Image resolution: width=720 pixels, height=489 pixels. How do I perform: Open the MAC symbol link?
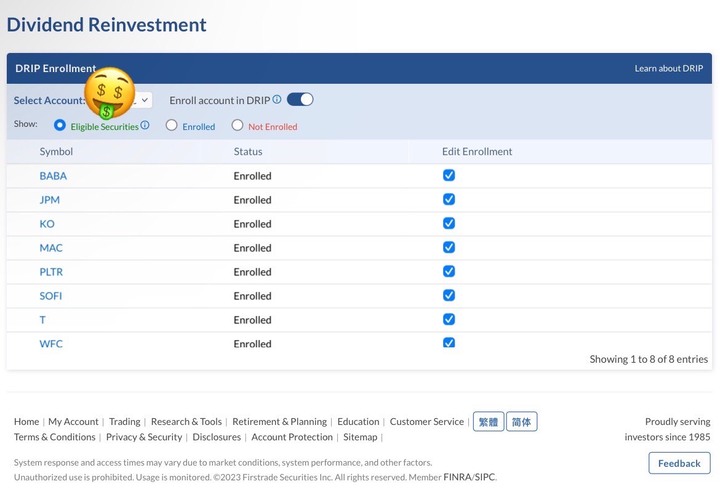point(51,248)
